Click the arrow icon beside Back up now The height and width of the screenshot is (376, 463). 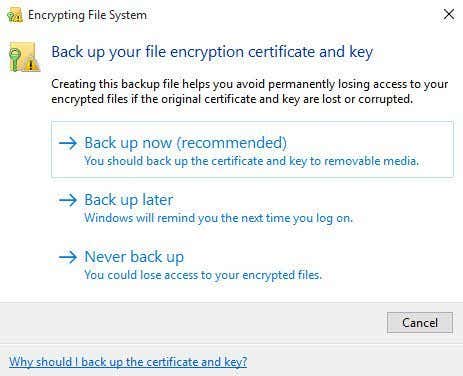(68, 144)
